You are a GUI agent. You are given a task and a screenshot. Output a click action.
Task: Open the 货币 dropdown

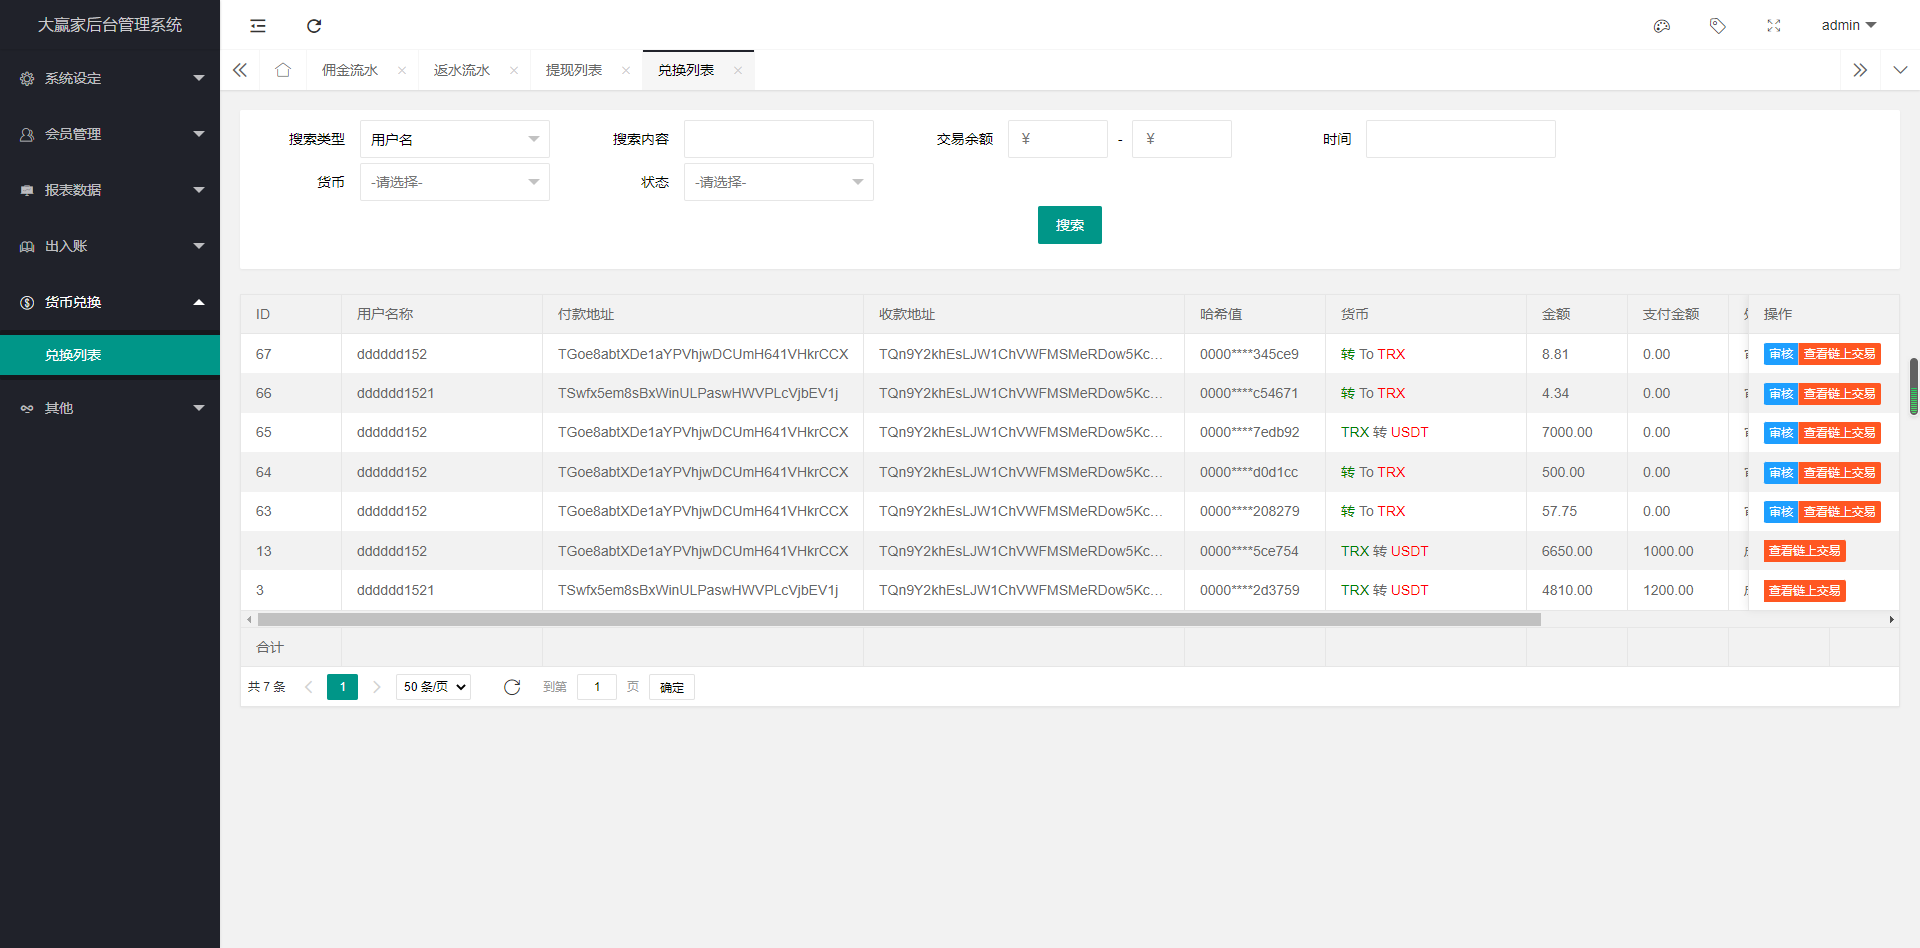pyautogui.click(x=455, y=182)
